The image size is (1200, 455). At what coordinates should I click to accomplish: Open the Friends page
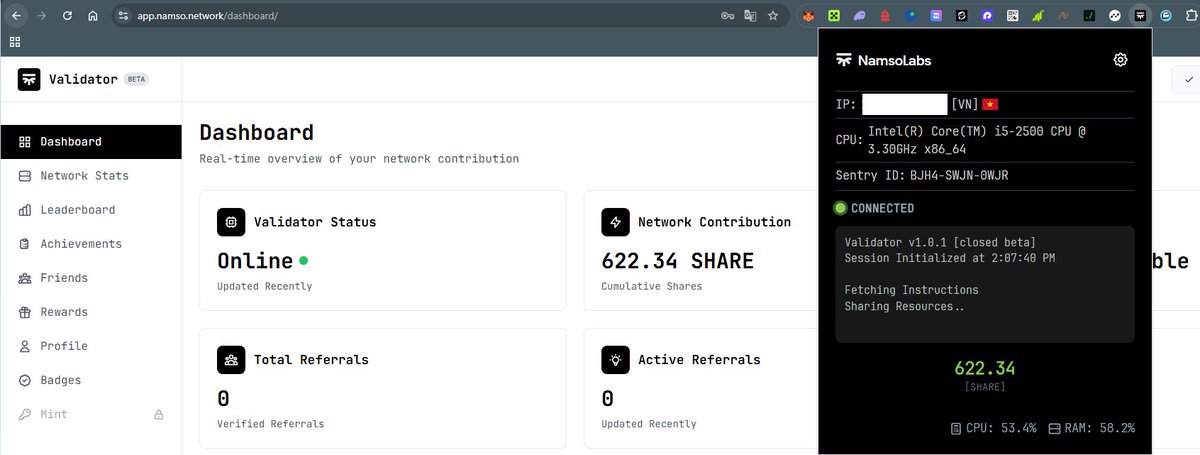[x=91, y=278]
